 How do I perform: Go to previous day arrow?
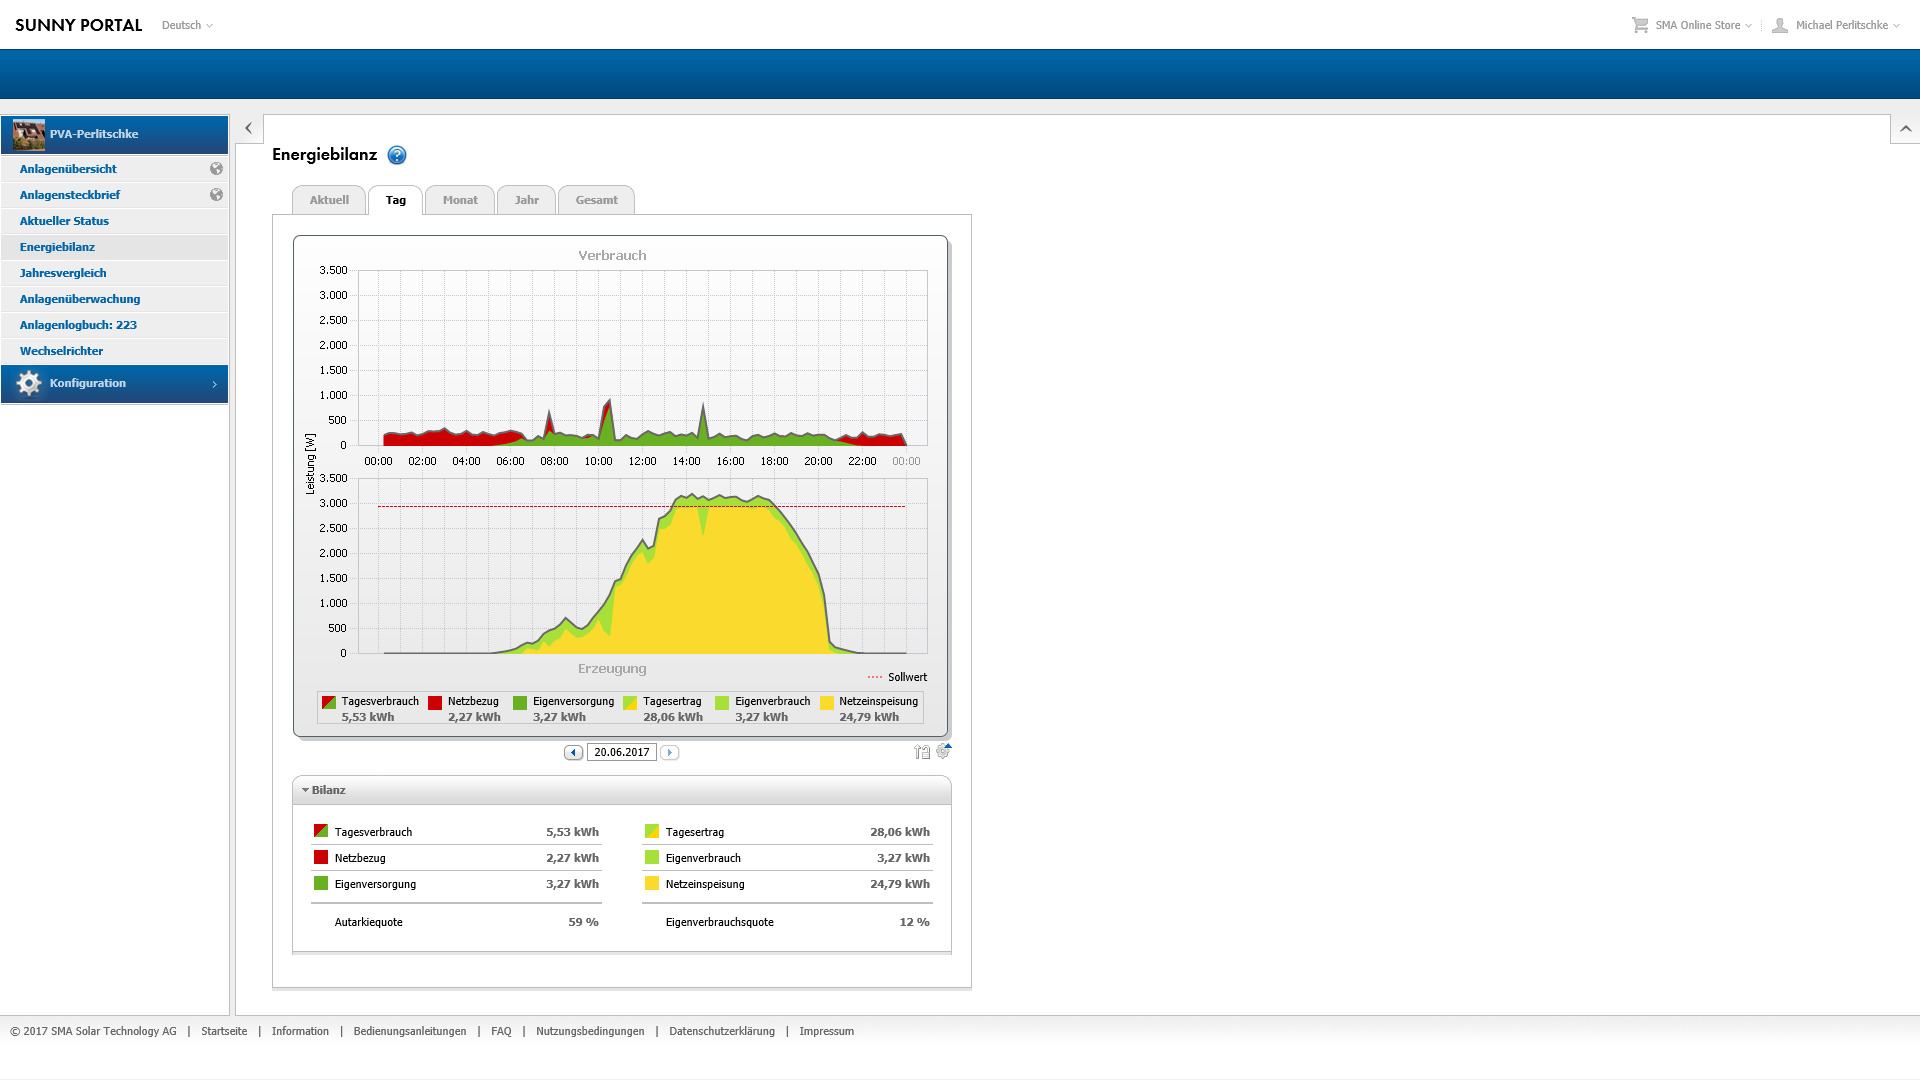coord(573,753)
